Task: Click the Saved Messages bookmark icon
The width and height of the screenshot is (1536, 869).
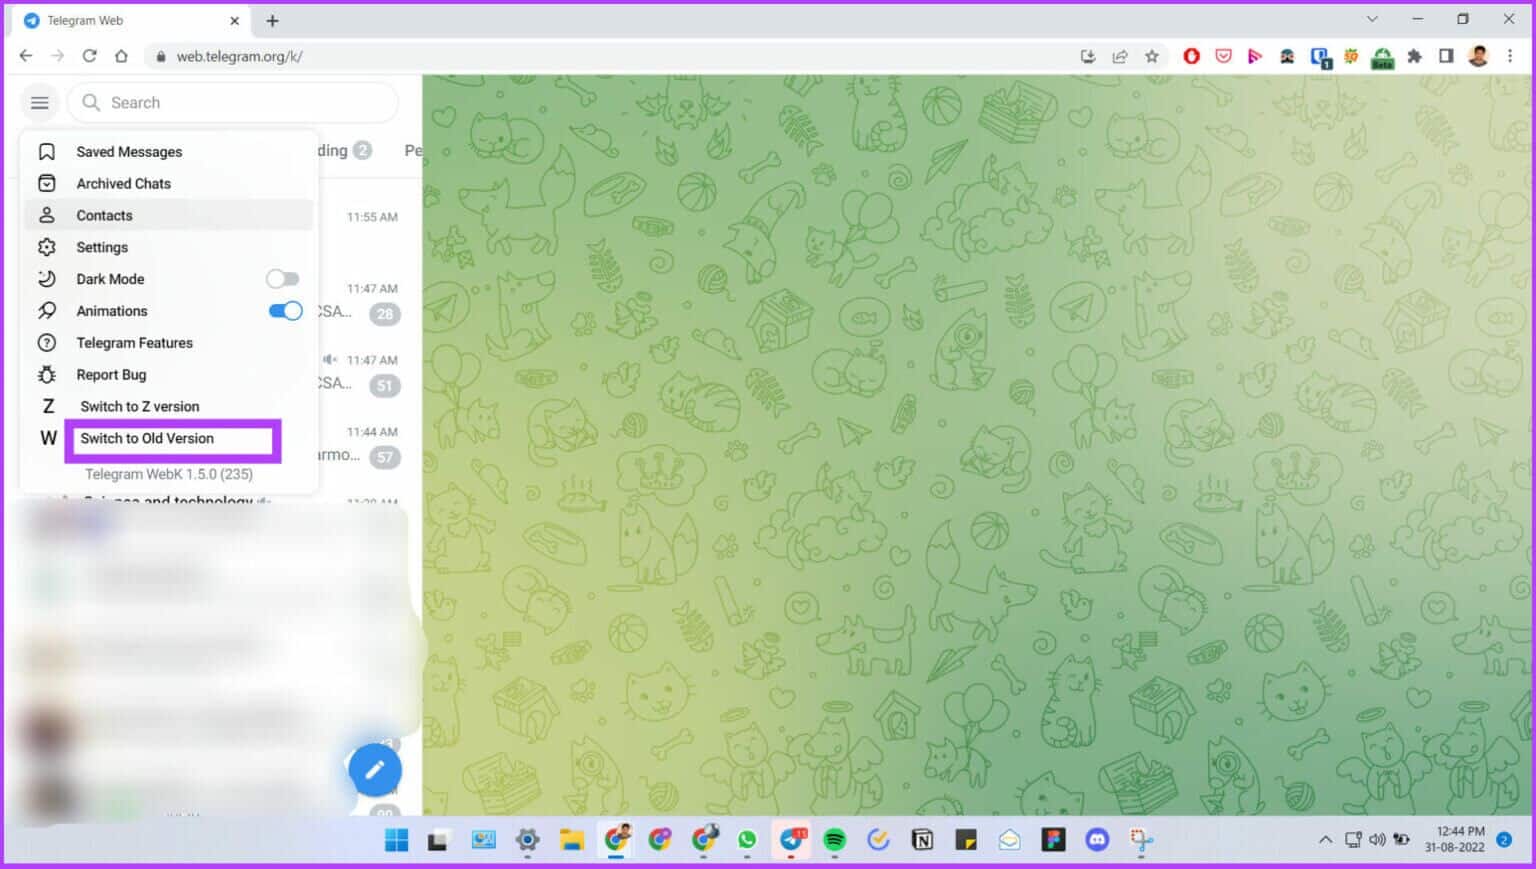Action: pos(47,152)
